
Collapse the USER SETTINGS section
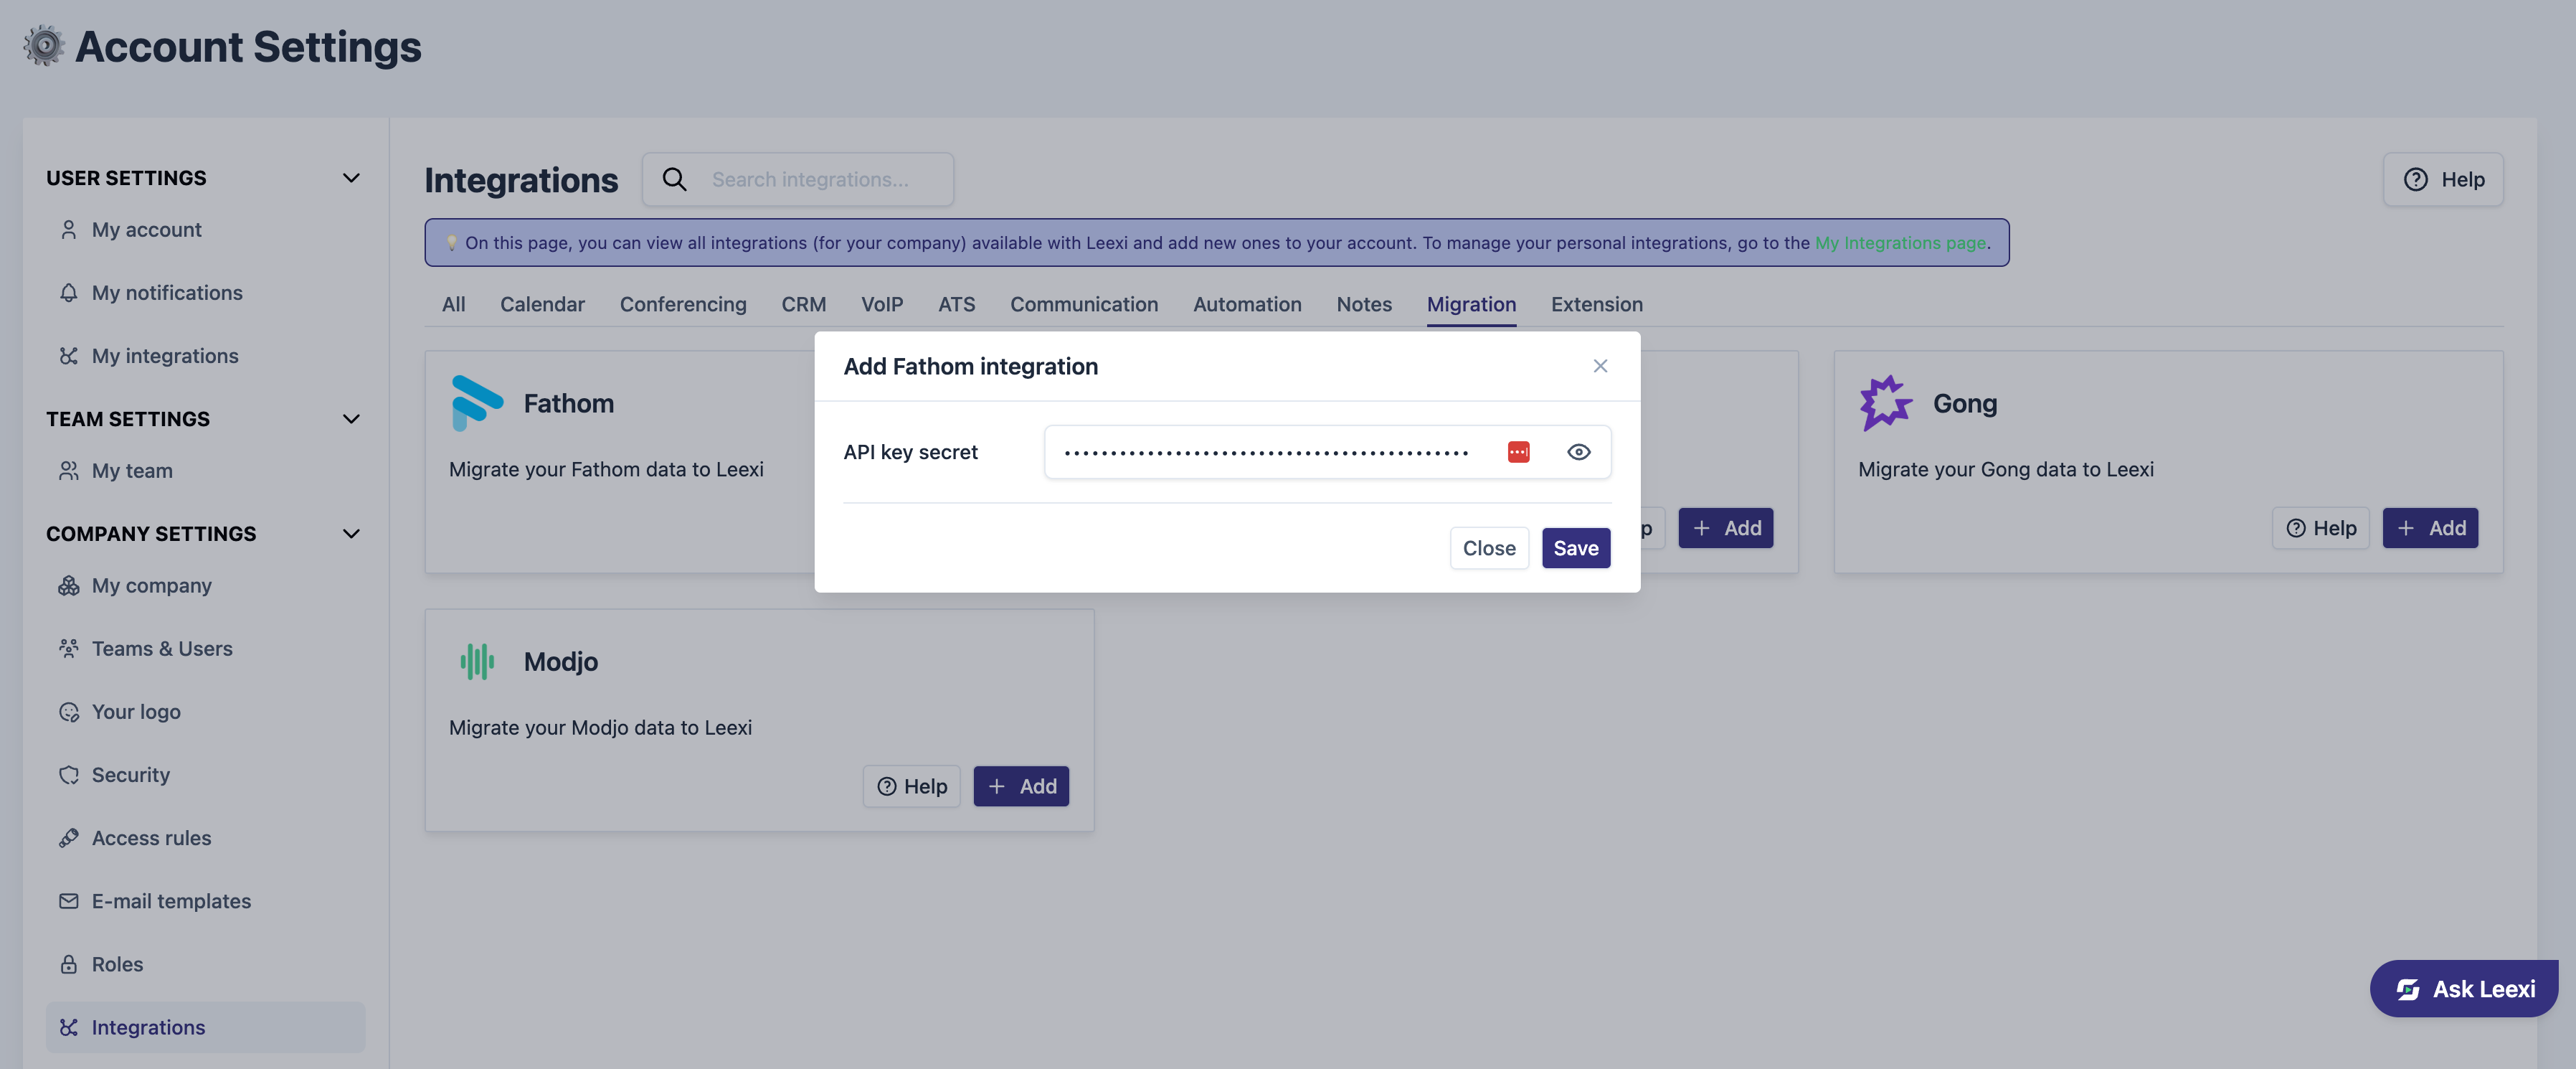[x=351, y=178]
